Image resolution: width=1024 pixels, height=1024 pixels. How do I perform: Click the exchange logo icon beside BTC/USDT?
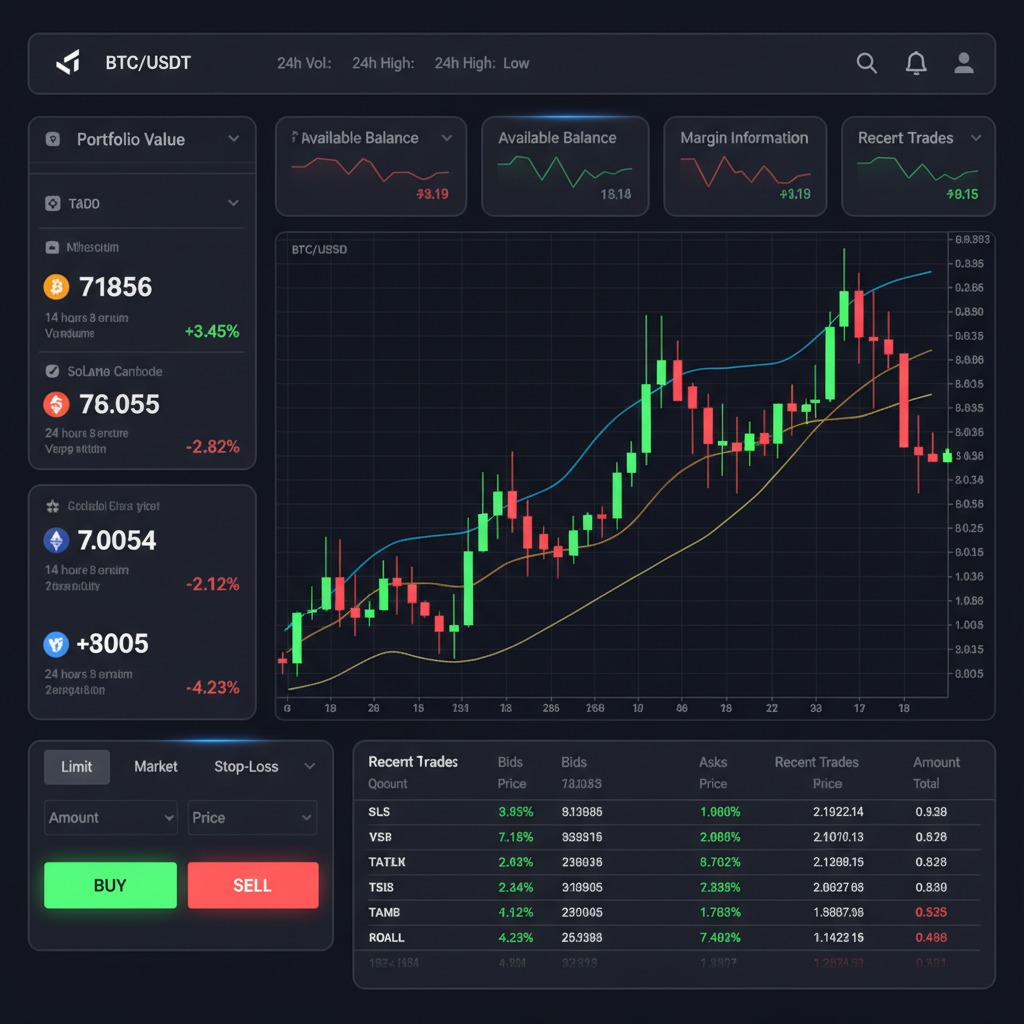pos(69,63)
